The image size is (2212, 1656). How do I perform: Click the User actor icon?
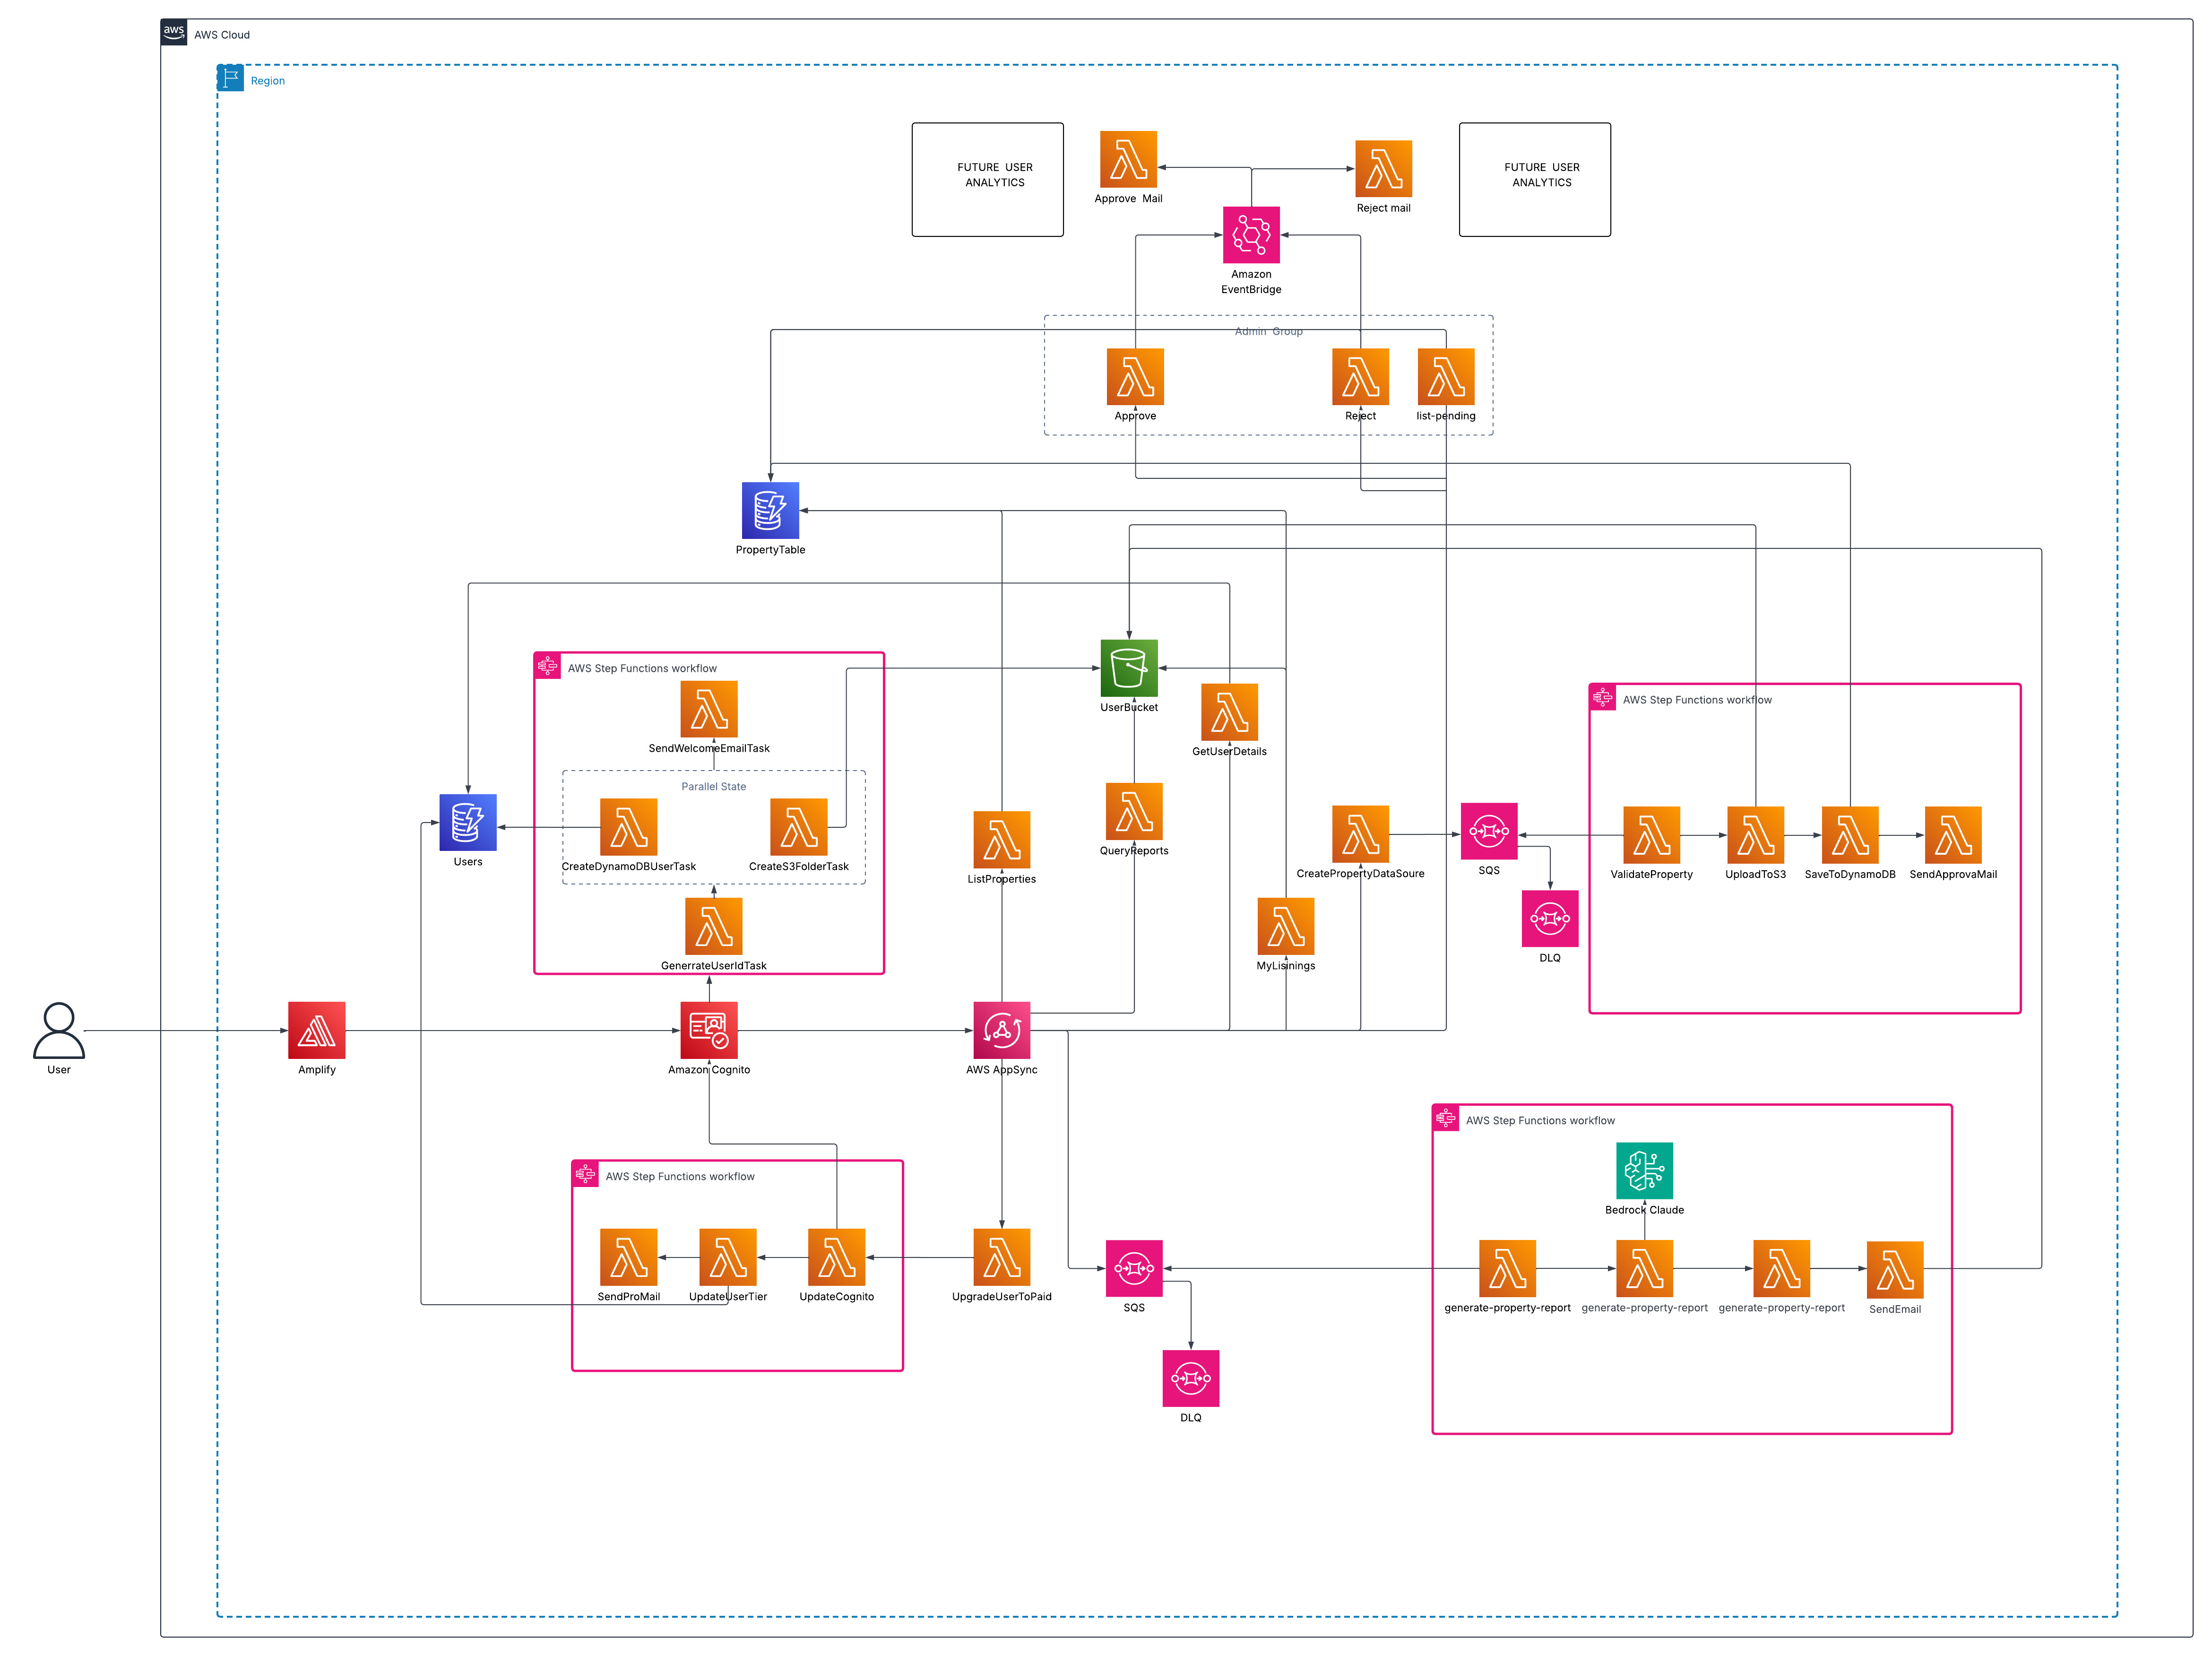(x=59, y=1030)
